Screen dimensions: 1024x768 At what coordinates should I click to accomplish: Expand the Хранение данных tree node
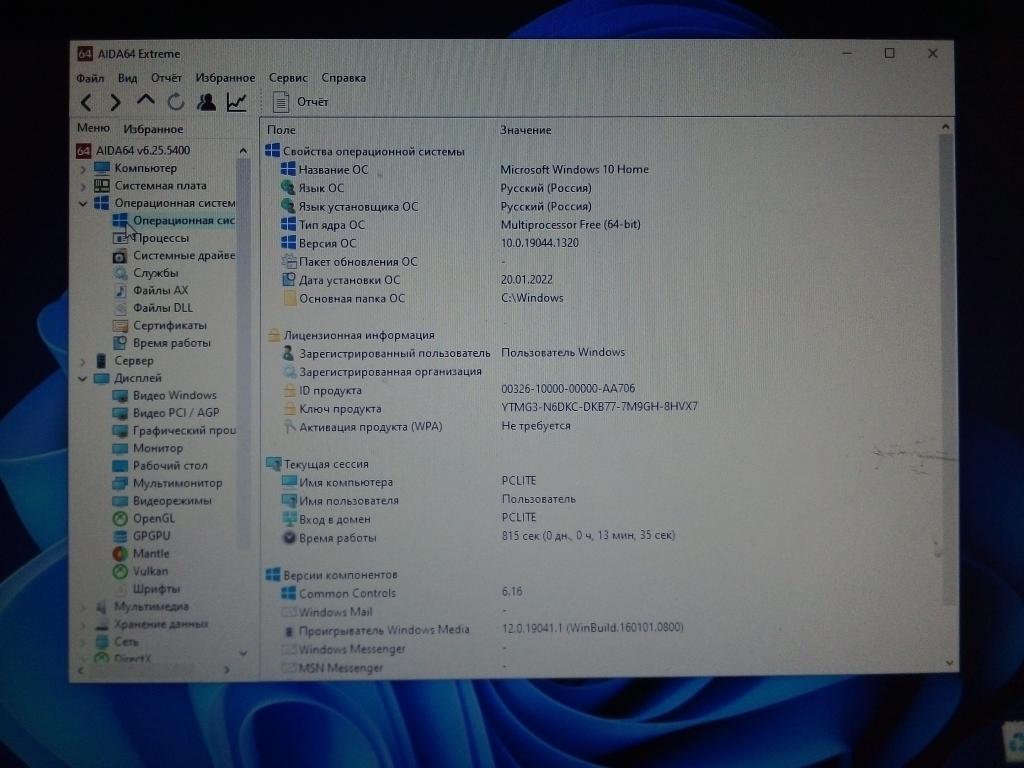pyautogui.click(x=83, y=625)
